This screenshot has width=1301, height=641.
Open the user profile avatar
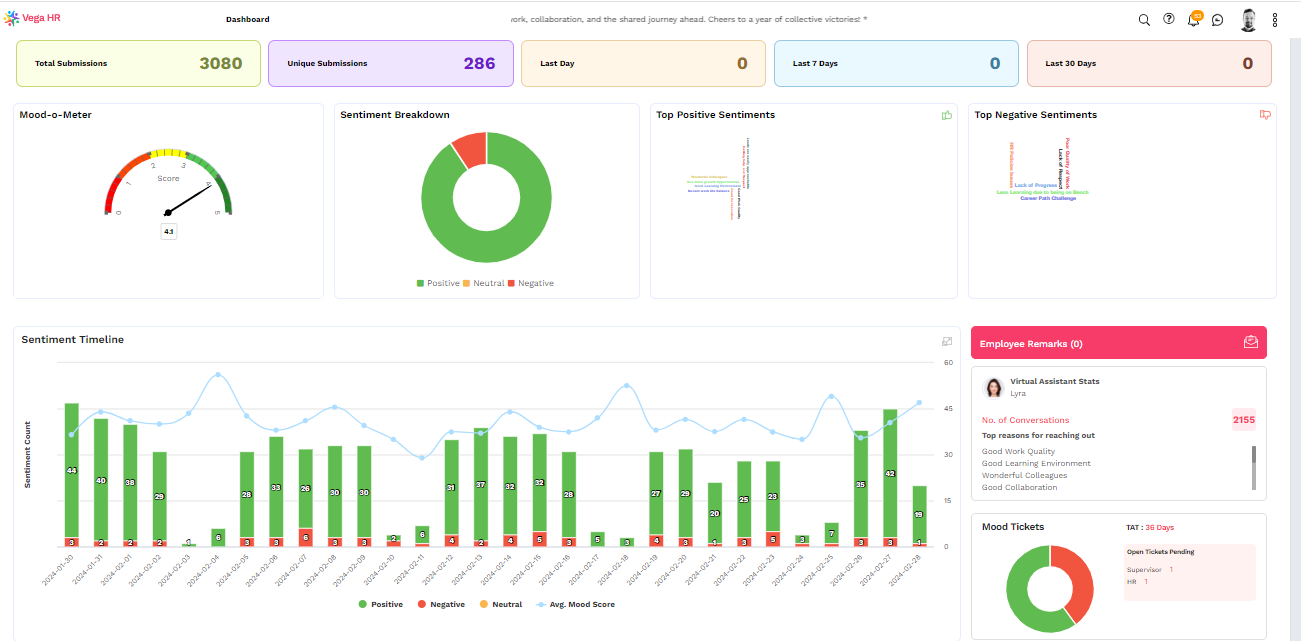(x=1248, y=19)
